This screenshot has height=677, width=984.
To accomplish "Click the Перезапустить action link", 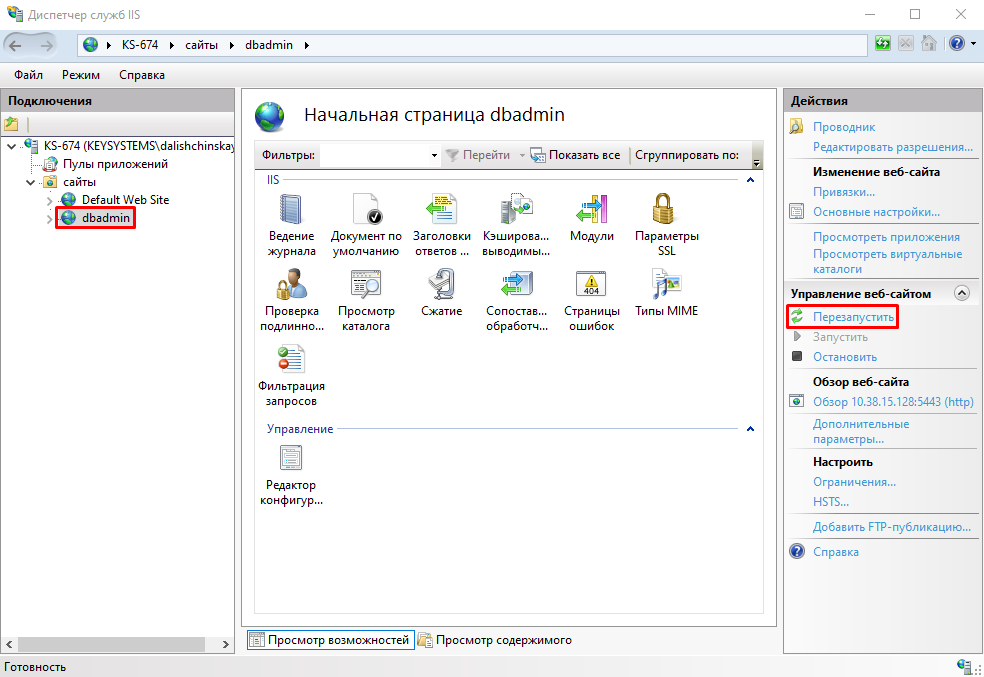I will (x=853, y=317).
